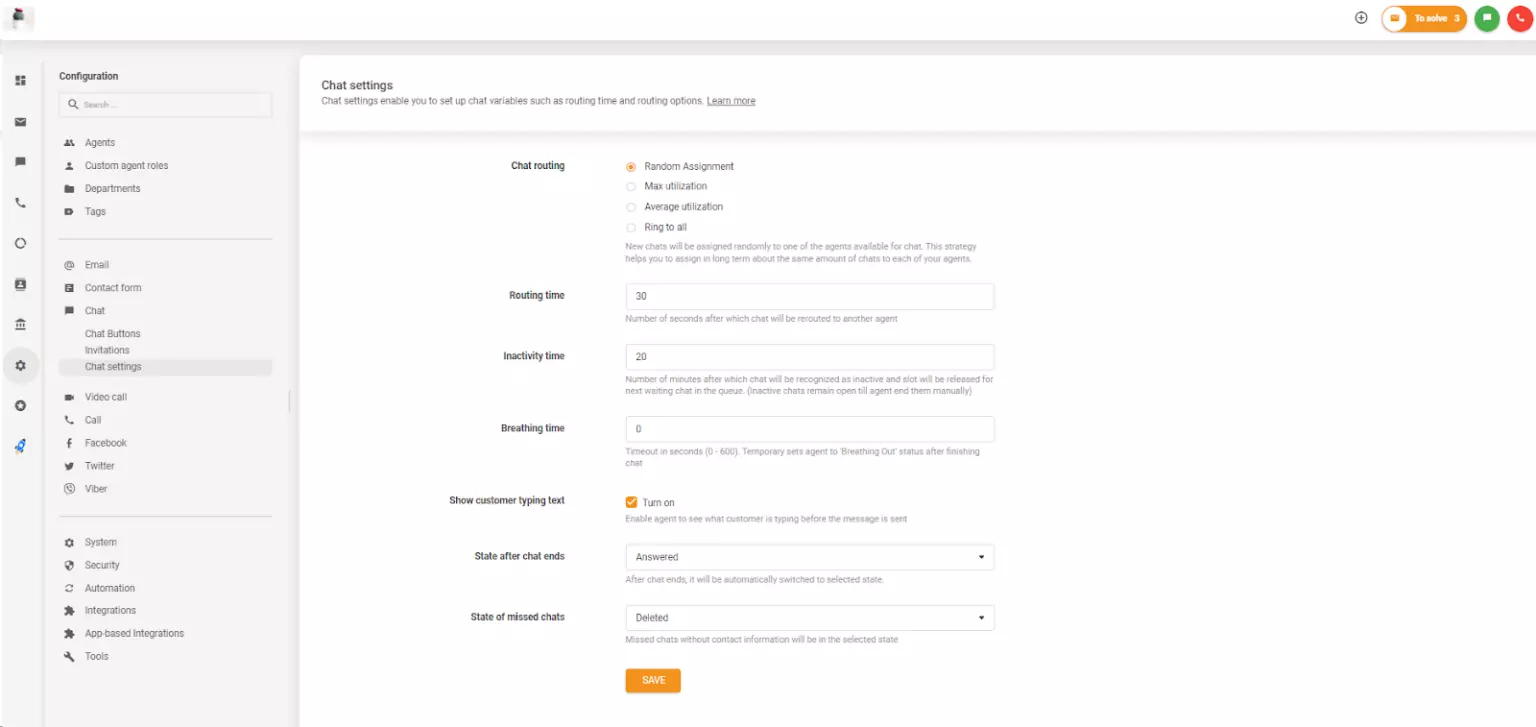Viewport: 1536px width, 727px height.
Task: Open the Calls phone icon
Action: [x=20, y=202]
